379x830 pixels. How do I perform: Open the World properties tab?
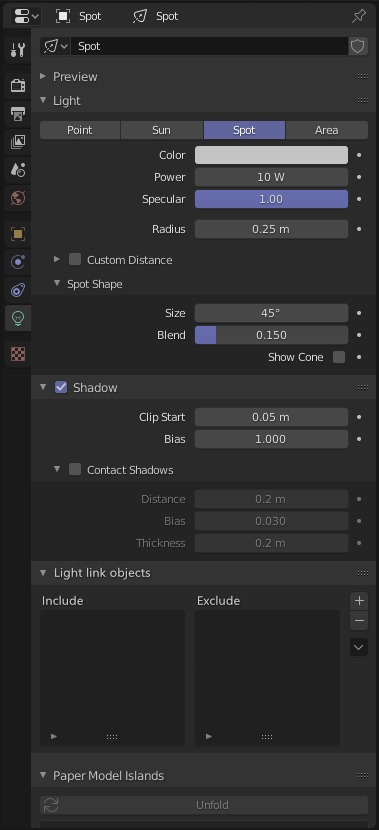coord(18,198)
